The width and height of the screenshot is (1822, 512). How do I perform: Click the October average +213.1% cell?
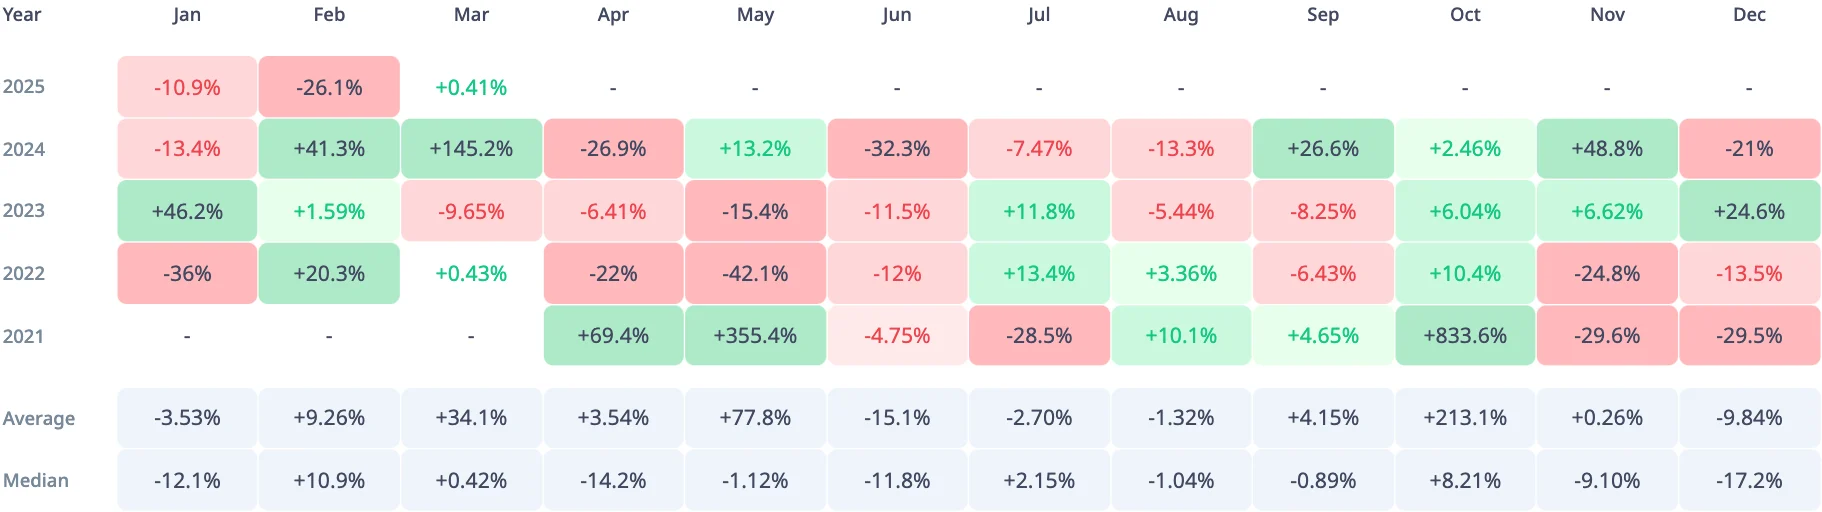coord(1465,418)
